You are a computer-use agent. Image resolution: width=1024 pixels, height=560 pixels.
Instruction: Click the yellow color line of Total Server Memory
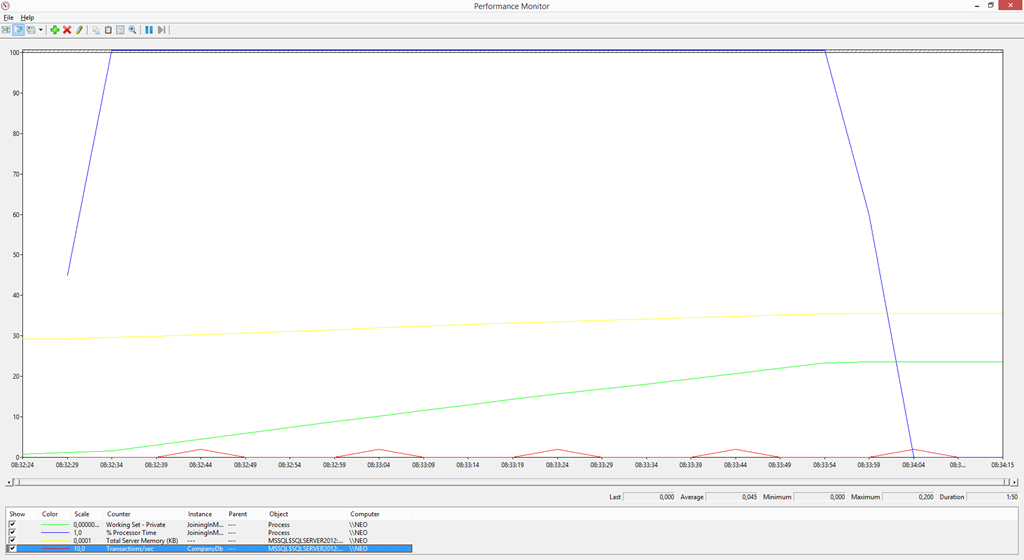[x=55, y=541]
